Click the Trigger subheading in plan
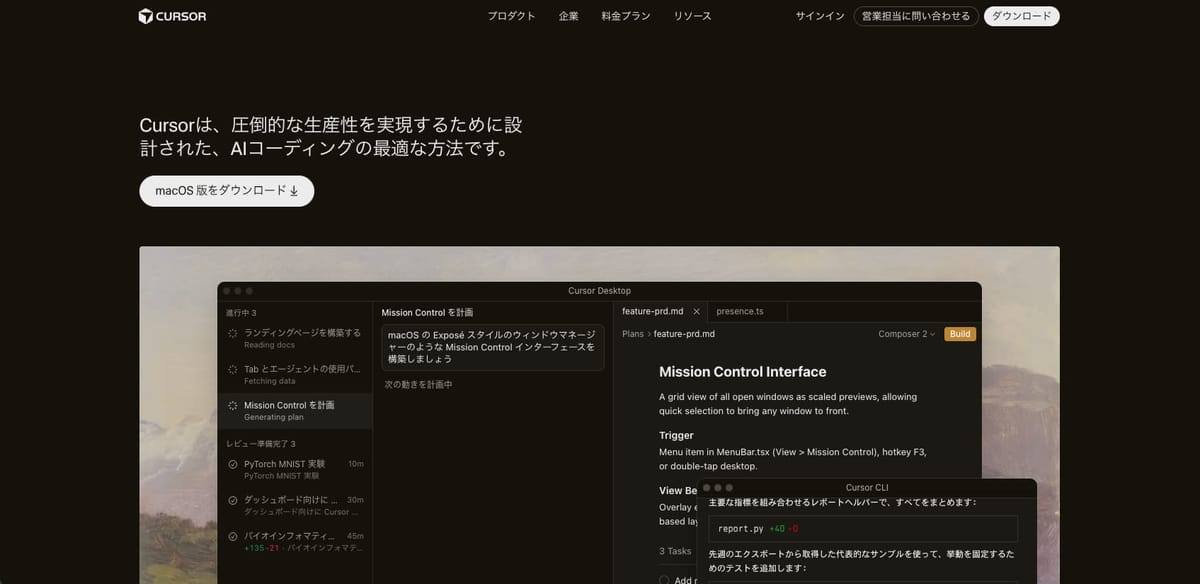The height and width of the screenshot is (584, 1200). (x=676, y=436)
